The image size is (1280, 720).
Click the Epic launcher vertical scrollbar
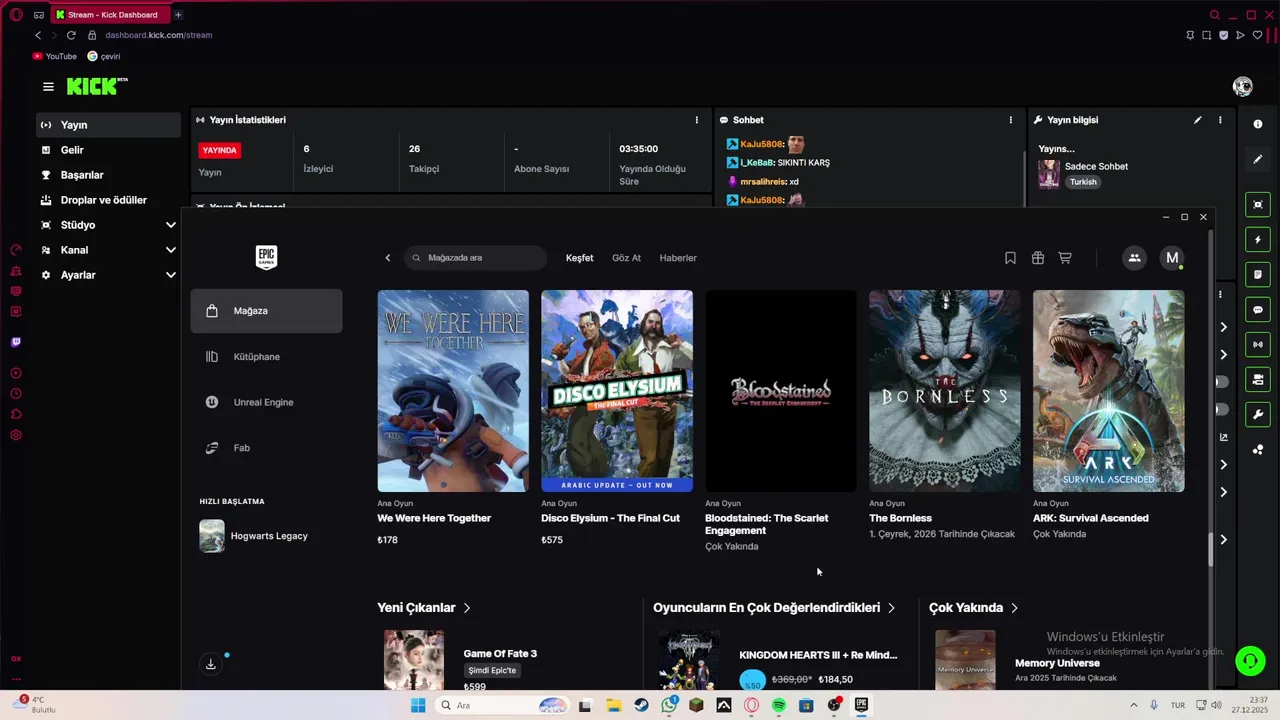[1211, 550]
